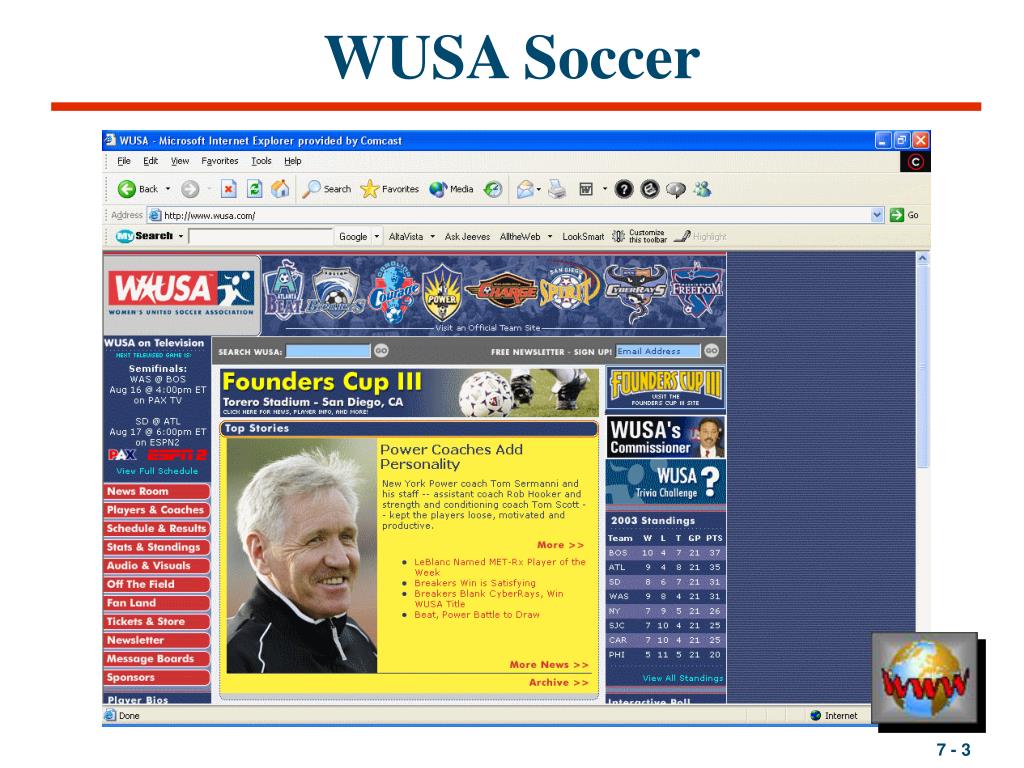Image resolution: width=1024 pixels, height=768 pixels.
Task: Click the Mail envelope icon
Action: click(525, 189)
